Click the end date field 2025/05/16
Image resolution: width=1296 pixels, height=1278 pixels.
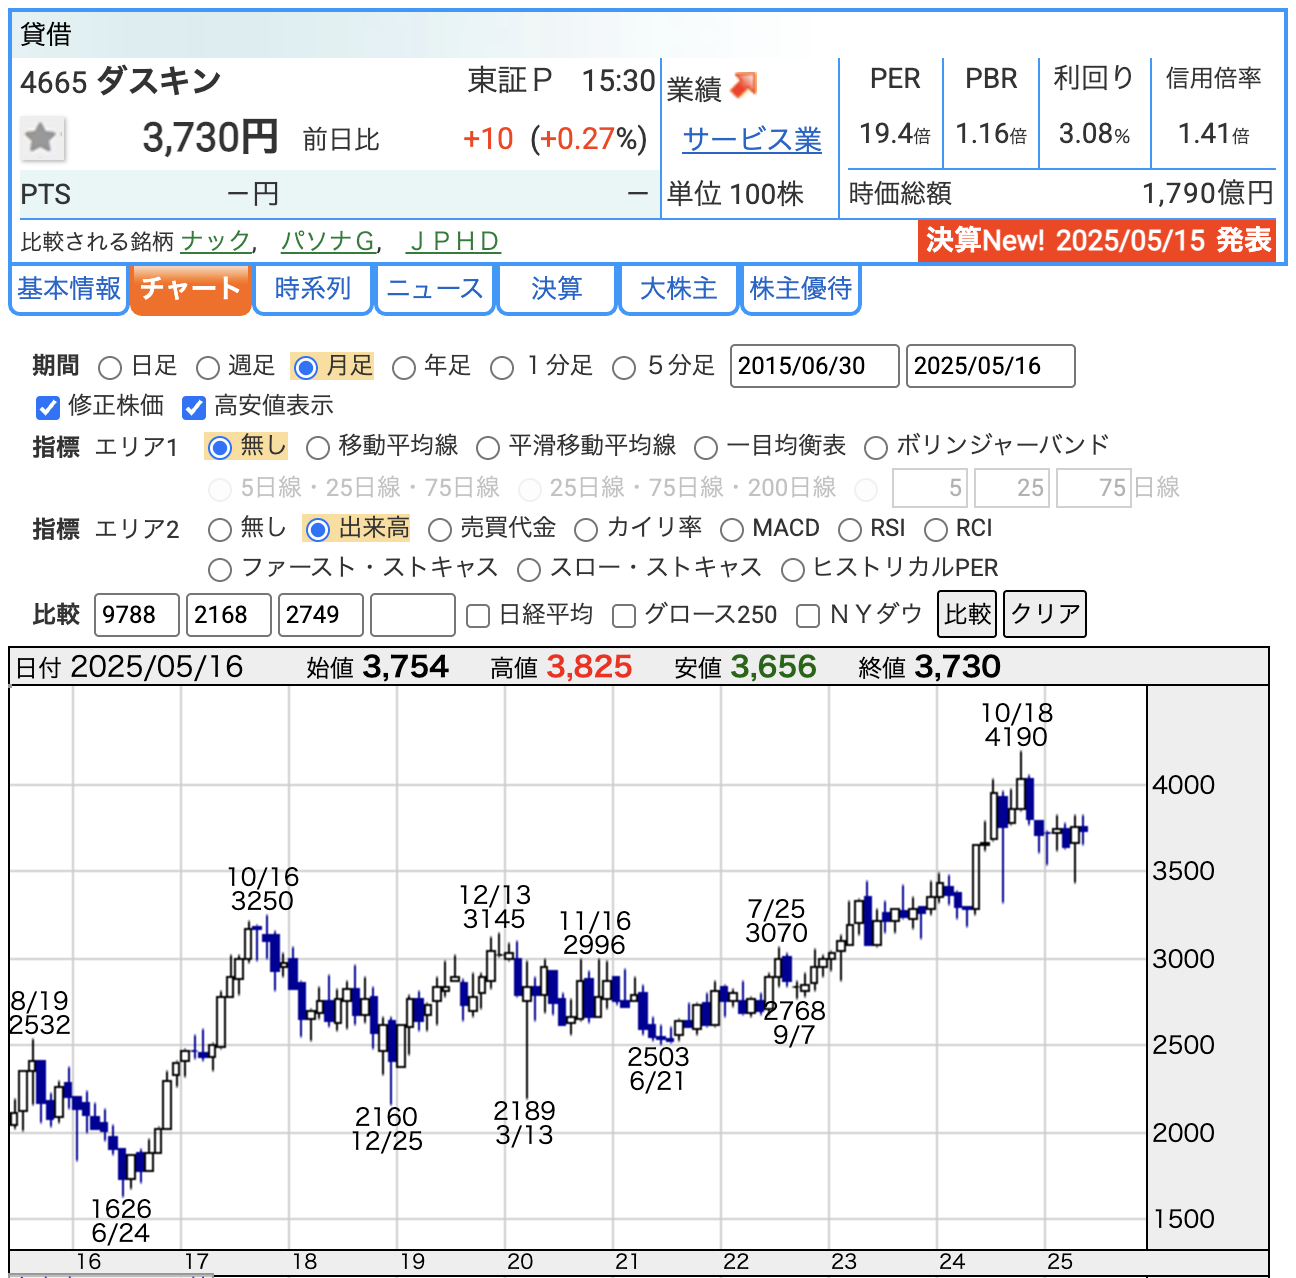(x=991, y=366)
